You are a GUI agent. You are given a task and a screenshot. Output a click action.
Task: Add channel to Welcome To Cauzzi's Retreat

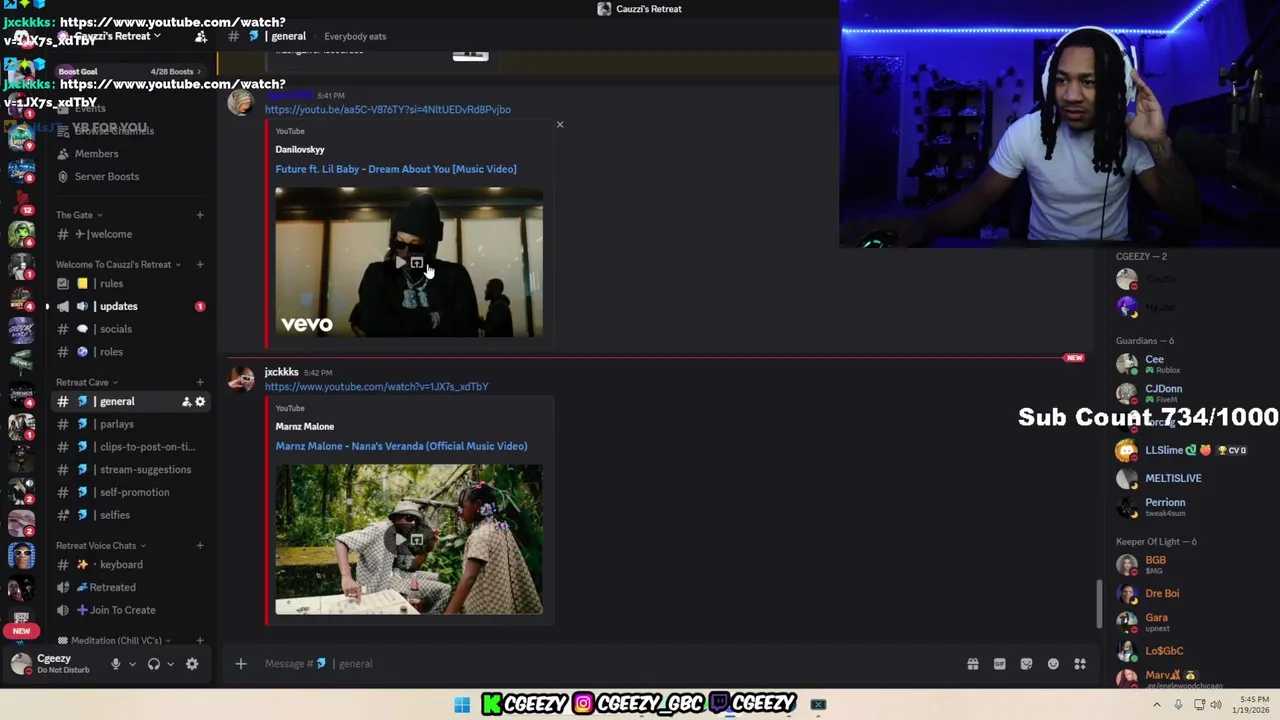tap(199, 264)
